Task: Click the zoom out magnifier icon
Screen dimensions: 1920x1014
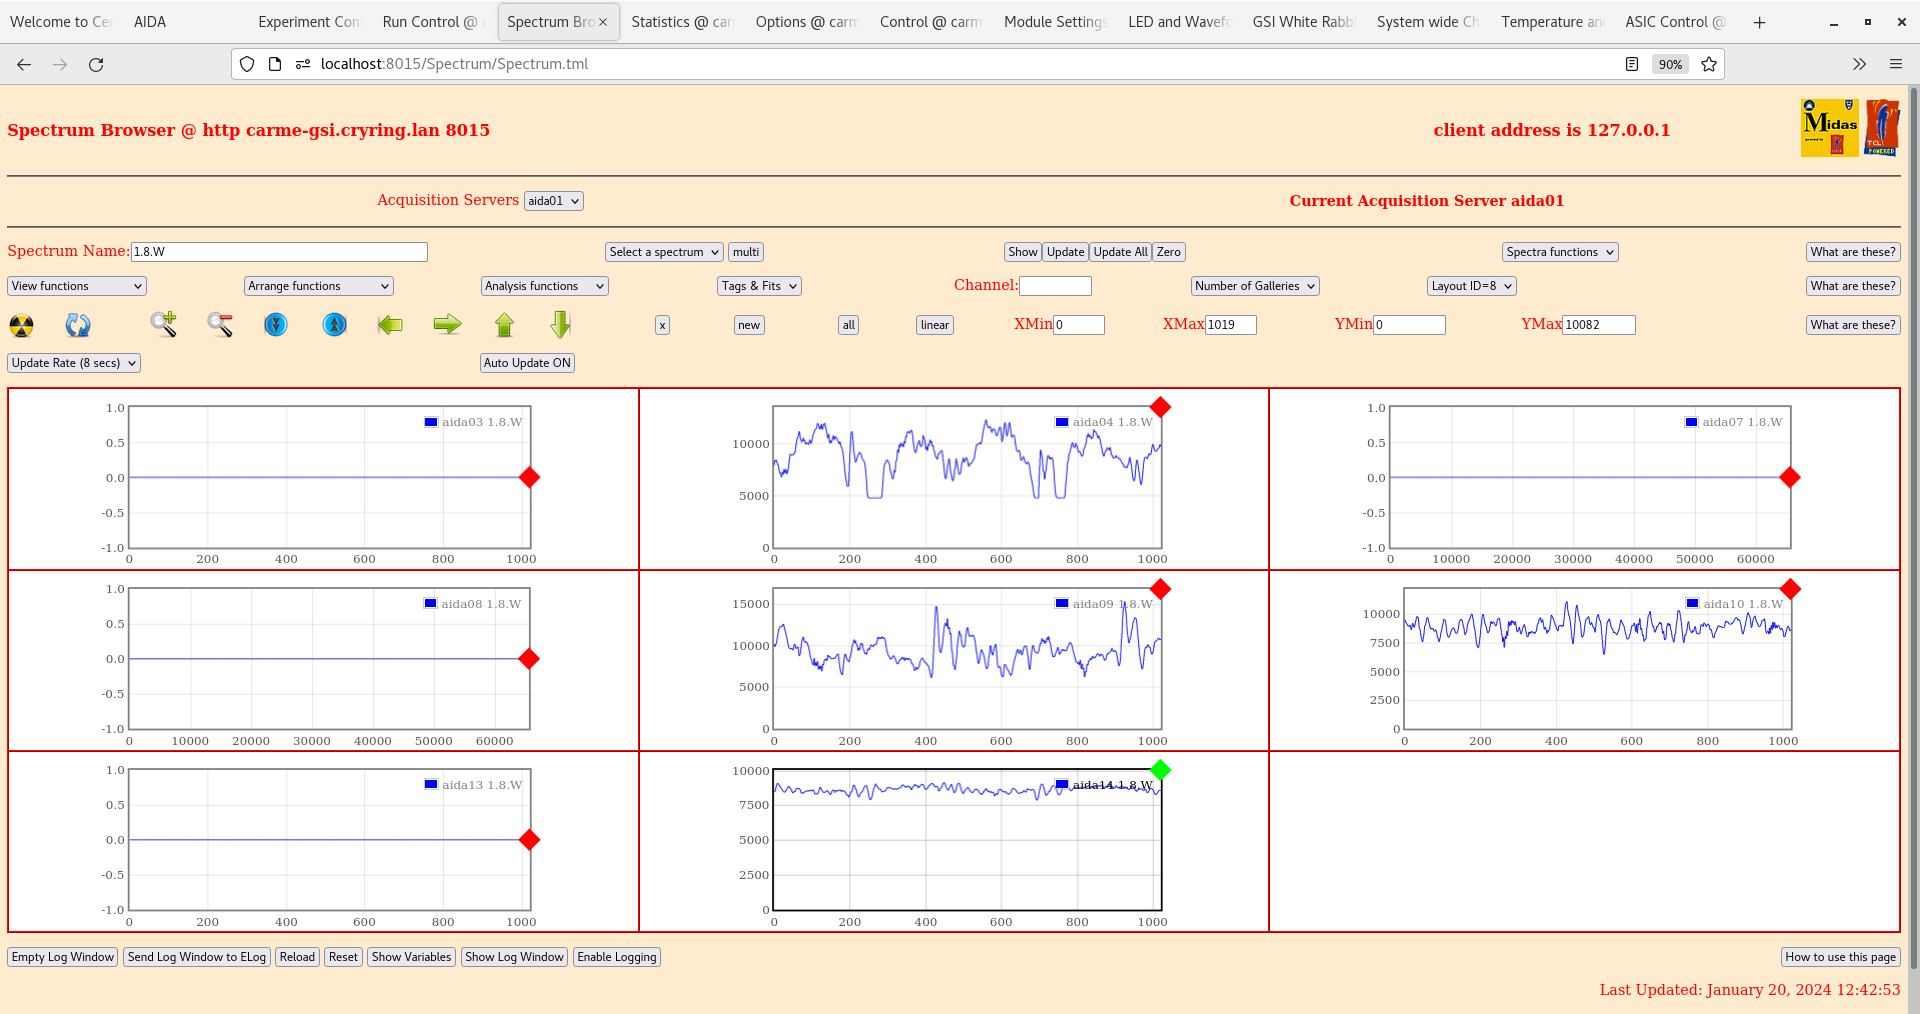Action: 220,324
